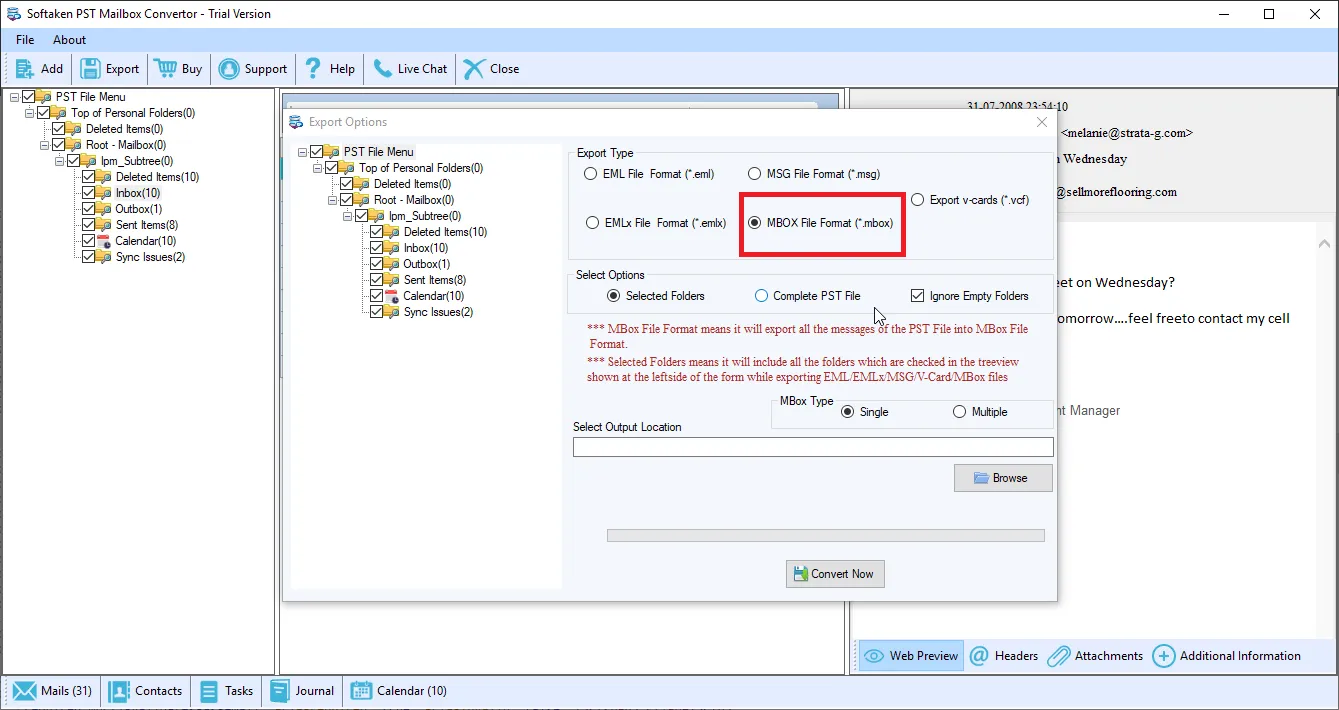The height and width of the screenshot is (710, 1339).
Task: Click Outbox(1) folder icon in Export Options tree
Action: (393, 264)
